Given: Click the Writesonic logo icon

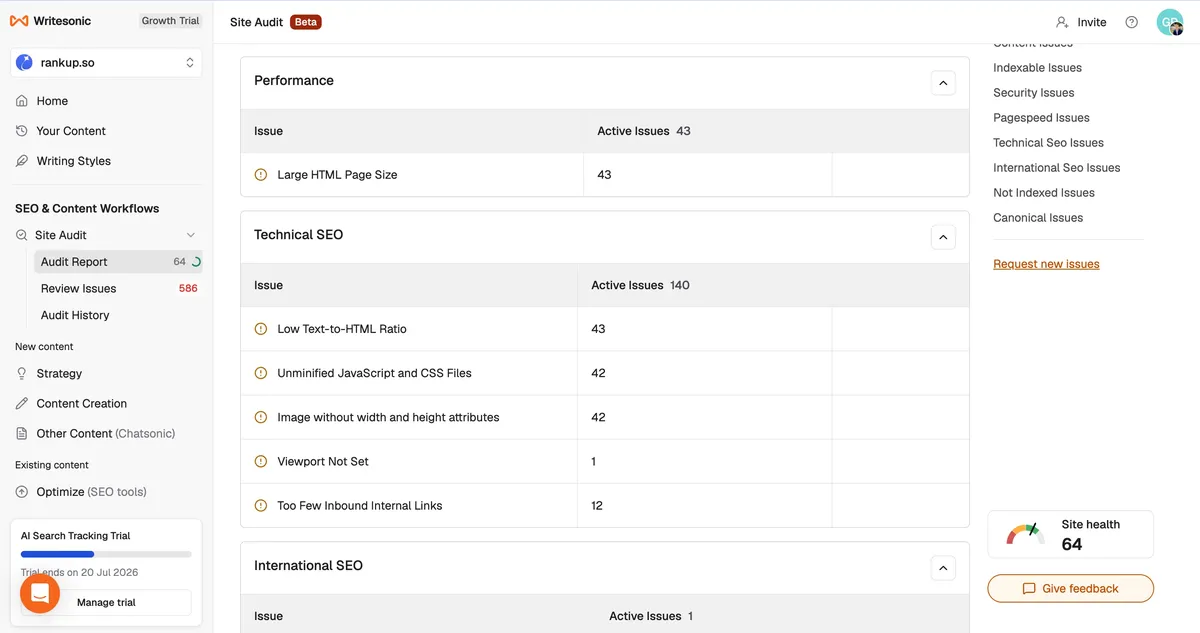Looking at the screenshot, I should click(19, 21).
